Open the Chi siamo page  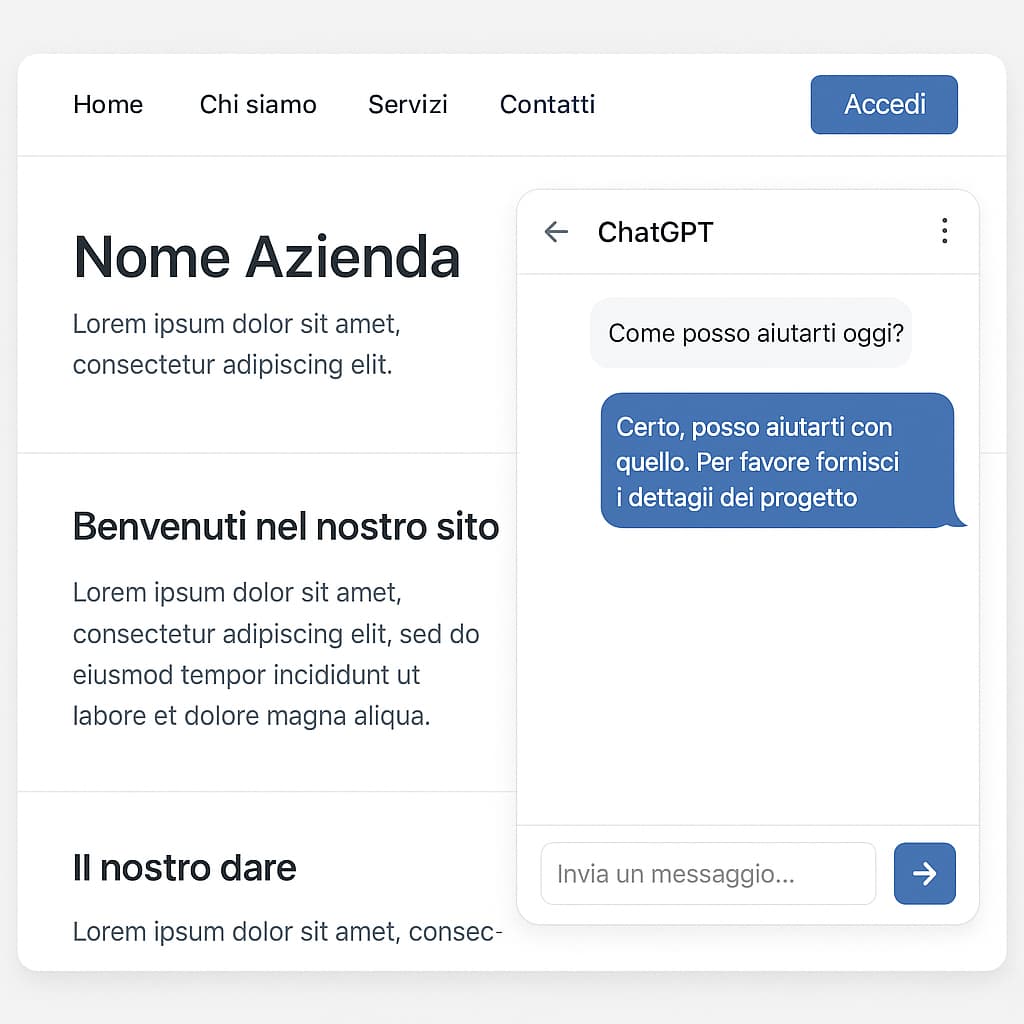pos(258,104)
